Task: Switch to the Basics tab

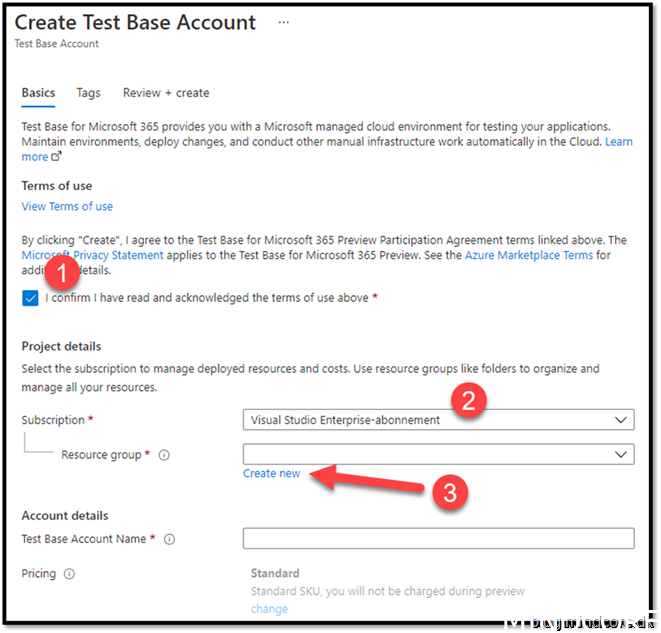Action: pyautogui.click(x=39, y=93)
